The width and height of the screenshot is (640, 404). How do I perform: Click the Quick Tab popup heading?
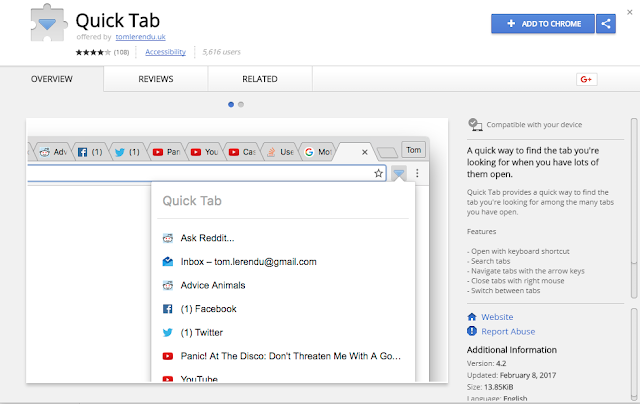[192, 201]
